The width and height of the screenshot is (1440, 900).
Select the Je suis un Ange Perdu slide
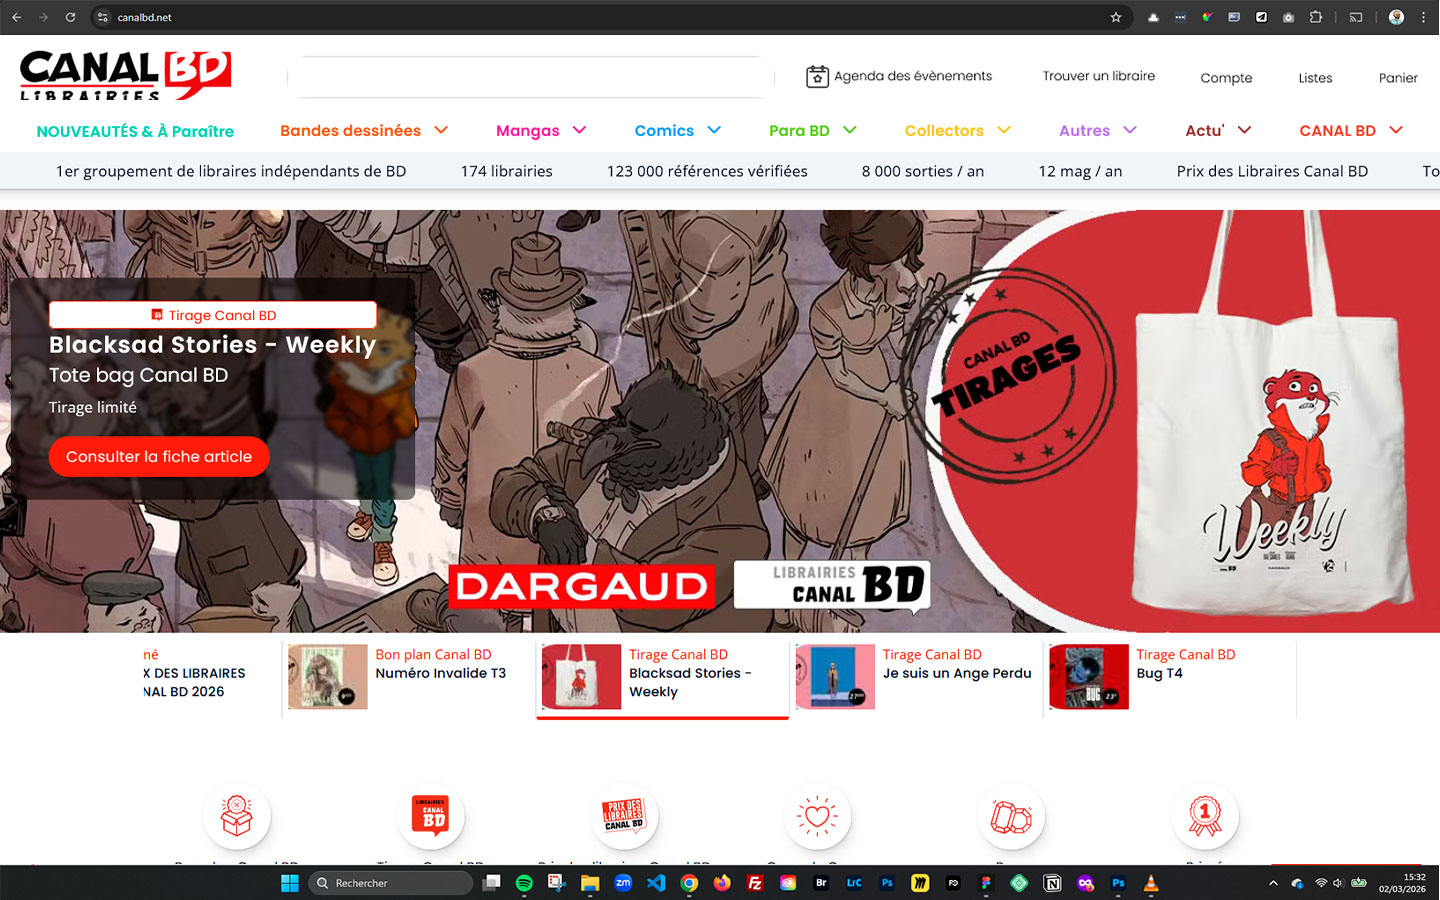(917, 677)
